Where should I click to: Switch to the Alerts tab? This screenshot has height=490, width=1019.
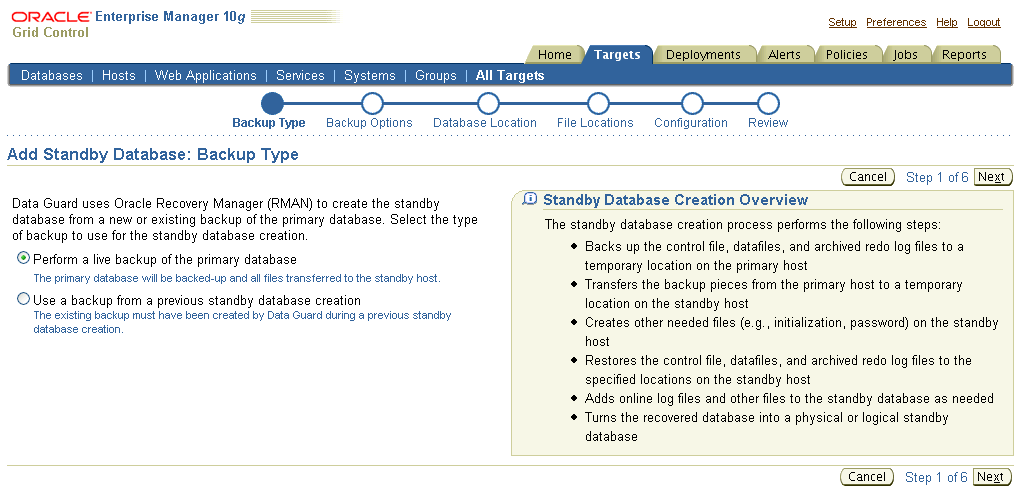point(784,55)
